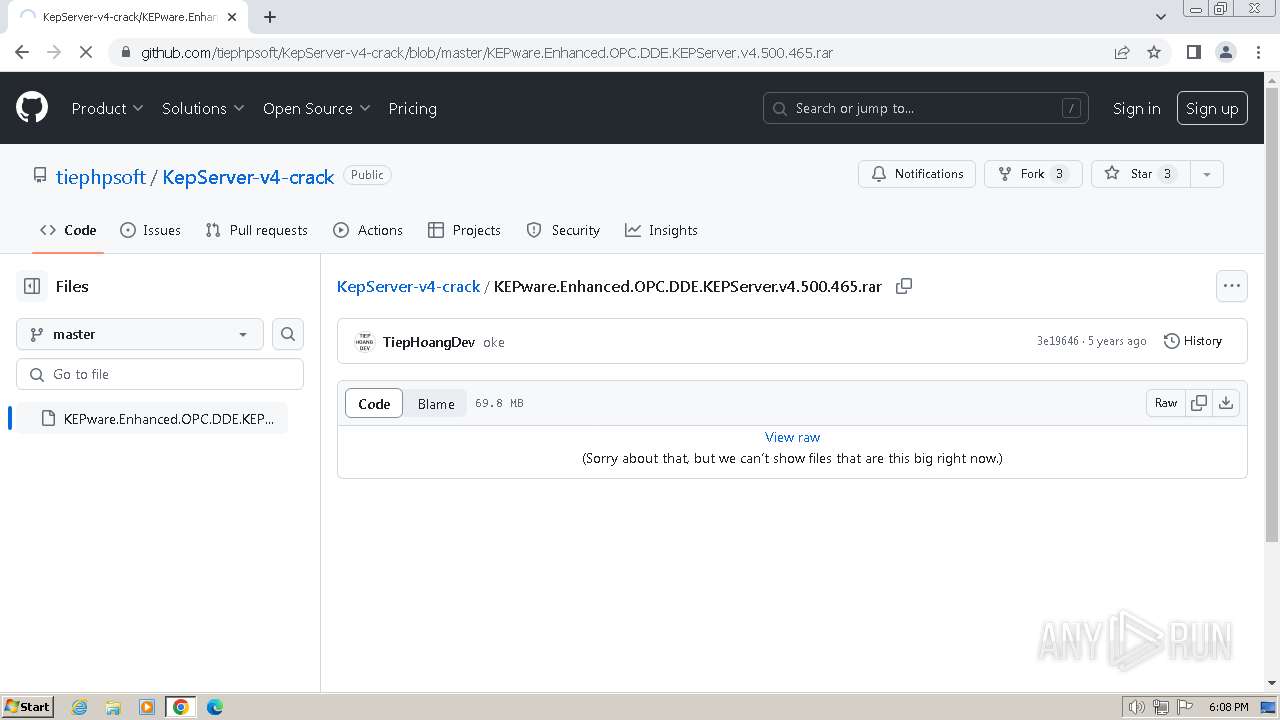The height and width of the screenshot is (720, 1280).
Task: Select the Code view toggle
Action: (x=374, y=403)
